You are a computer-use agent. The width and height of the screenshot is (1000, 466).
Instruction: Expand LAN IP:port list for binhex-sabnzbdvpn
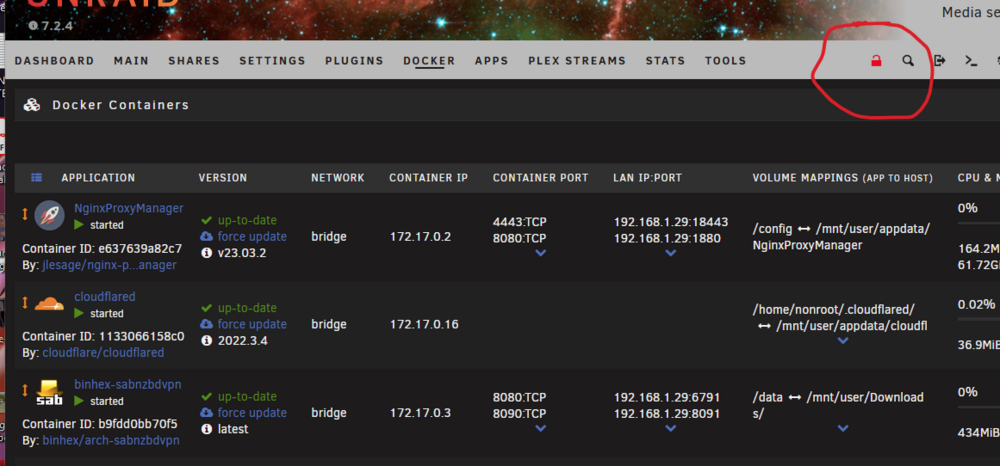(x=670, y=429)
